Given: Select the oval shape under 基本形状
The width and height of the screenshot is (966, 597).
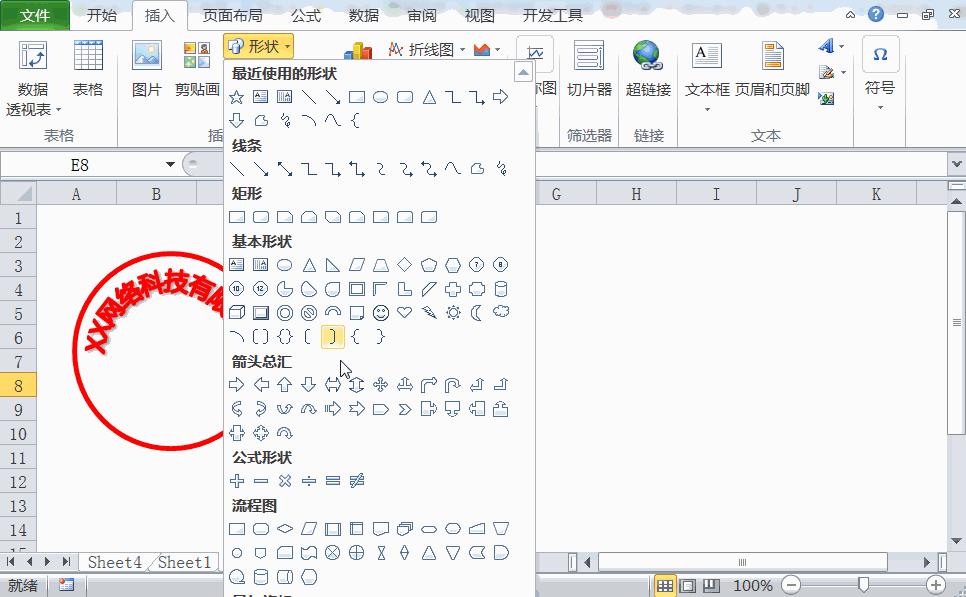Looking at the screenshot, I should pyautogui.click(x=285, y=264).
